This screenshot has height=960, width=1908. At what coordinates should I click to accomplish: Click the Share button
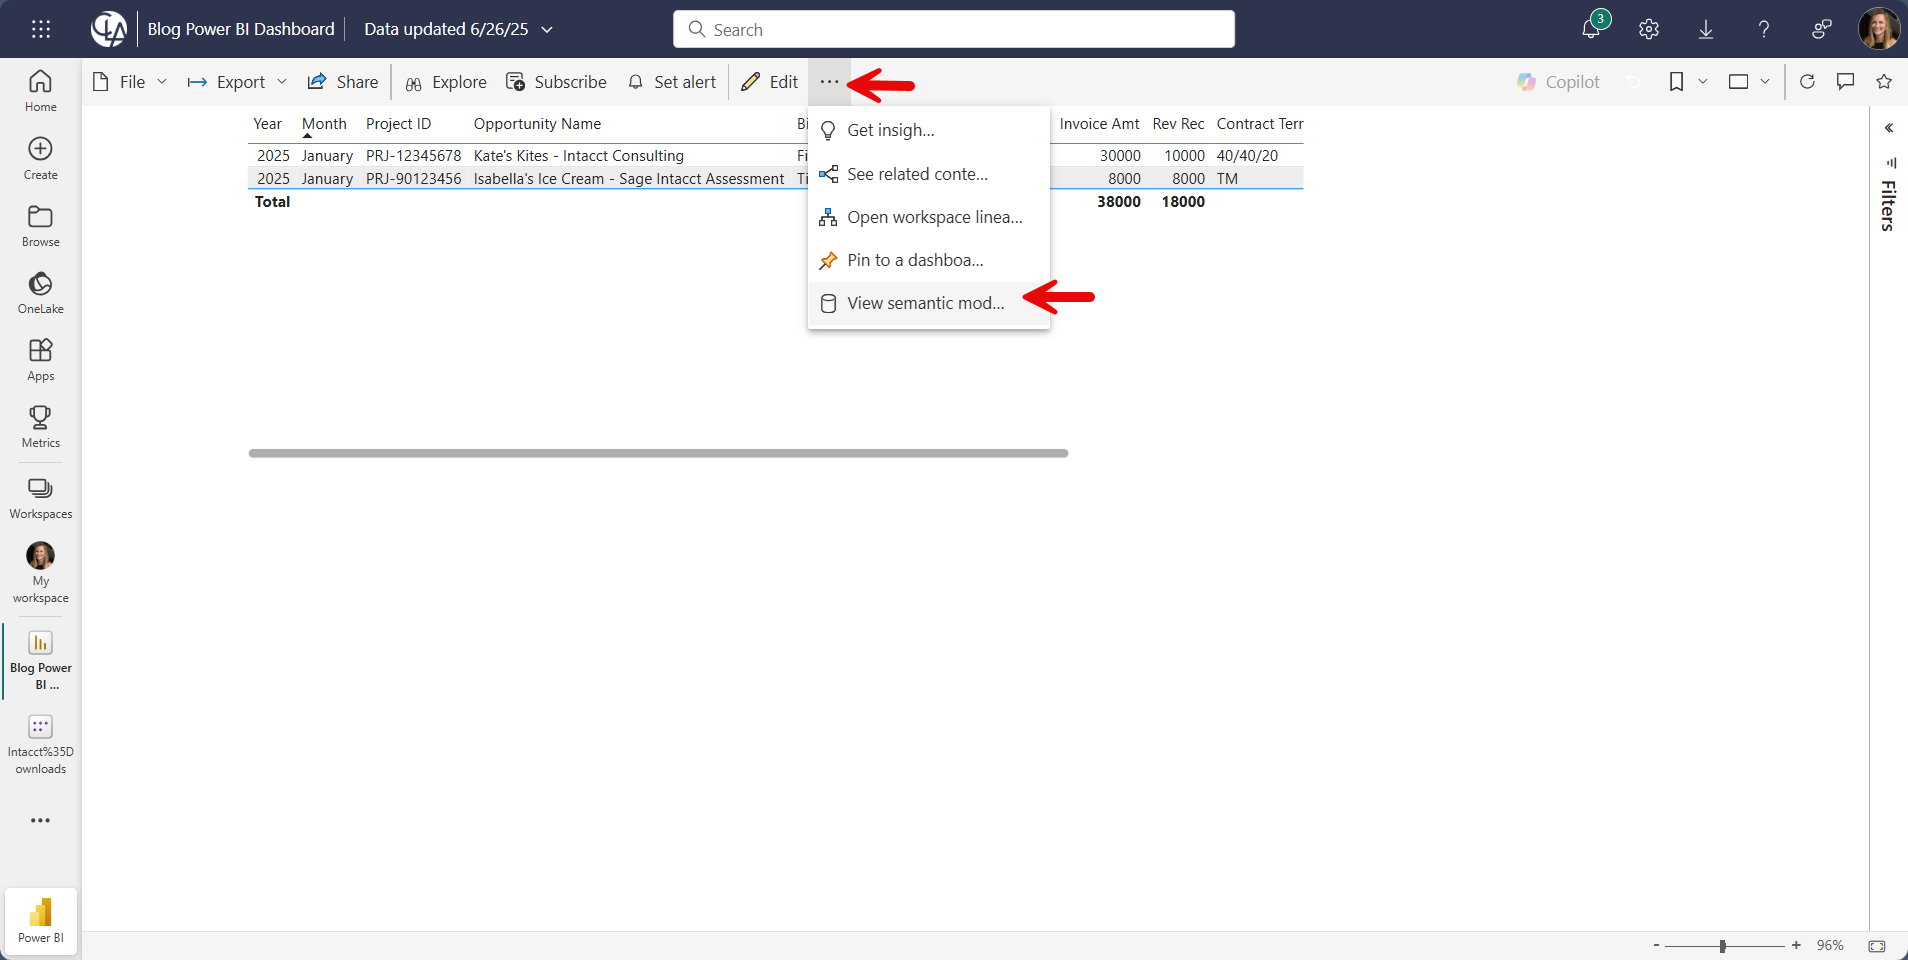pos(343,82)
